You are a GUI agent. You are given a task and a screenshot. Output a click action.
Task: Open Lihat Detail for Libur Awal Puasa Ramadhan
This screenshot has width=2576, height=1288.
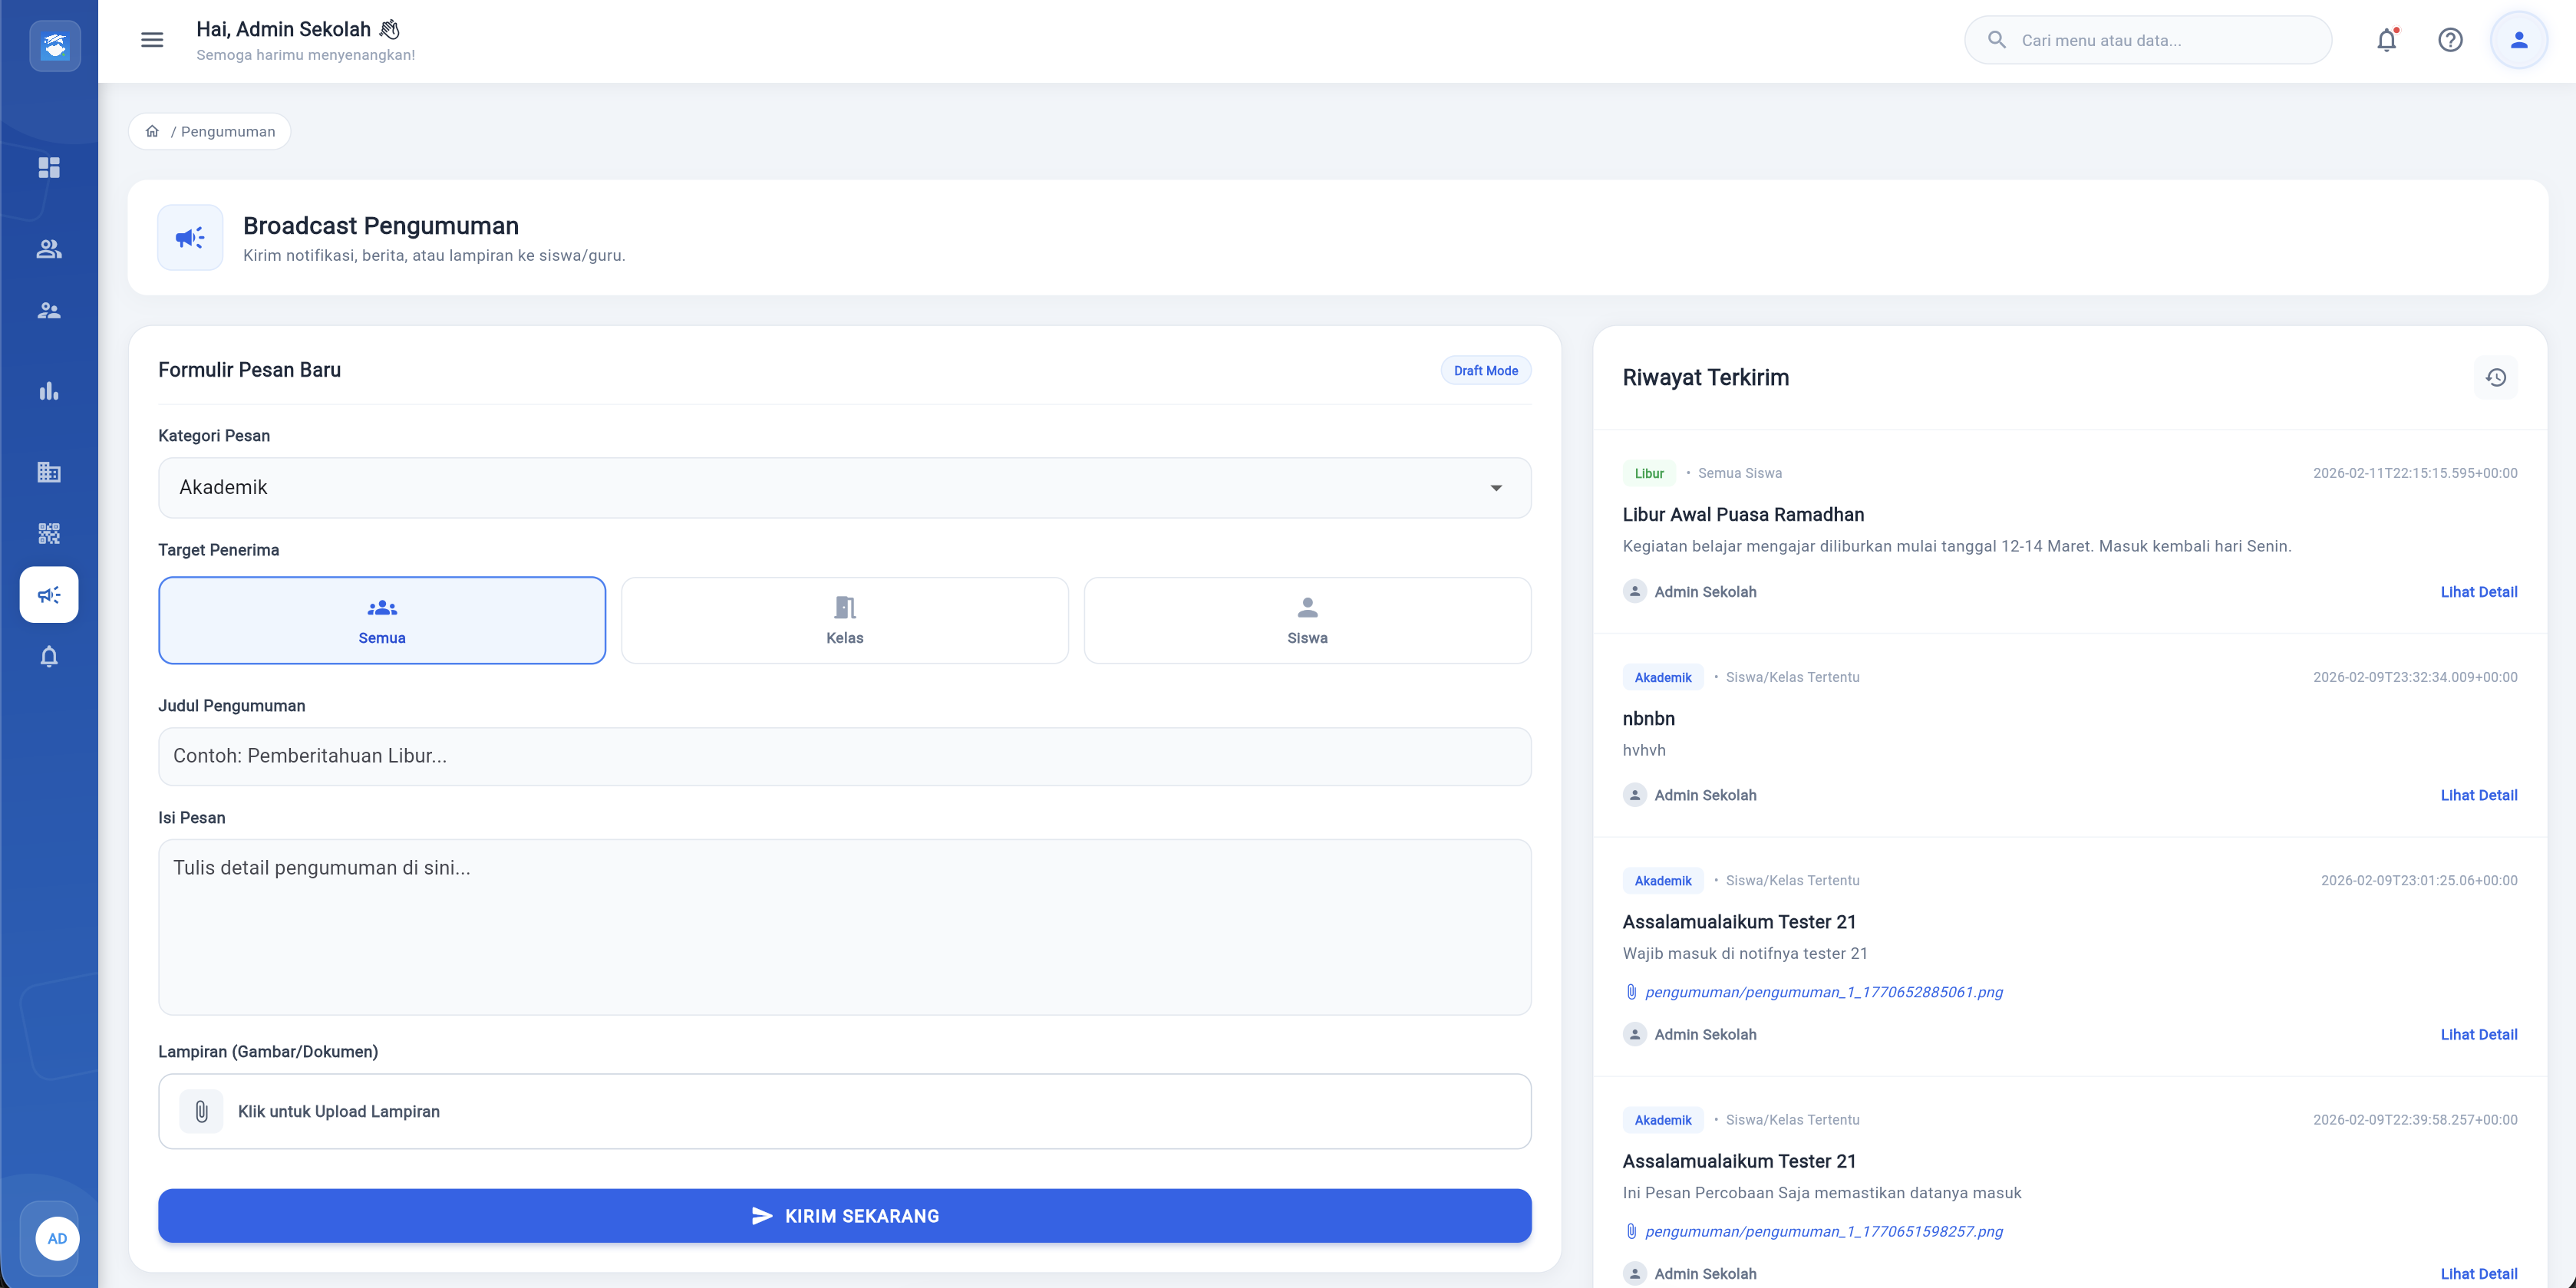point(2478,592)
